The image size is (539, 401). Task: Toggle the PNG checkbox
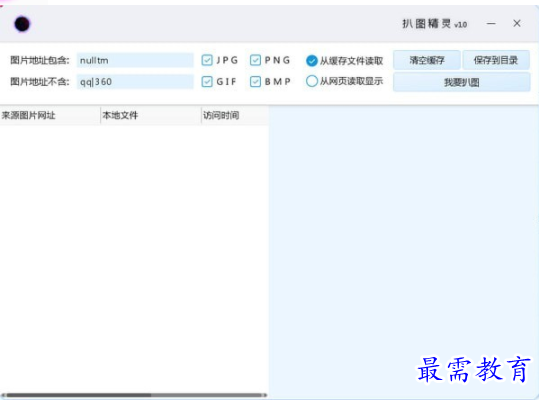pyautogui.click(x=255, y=60)
